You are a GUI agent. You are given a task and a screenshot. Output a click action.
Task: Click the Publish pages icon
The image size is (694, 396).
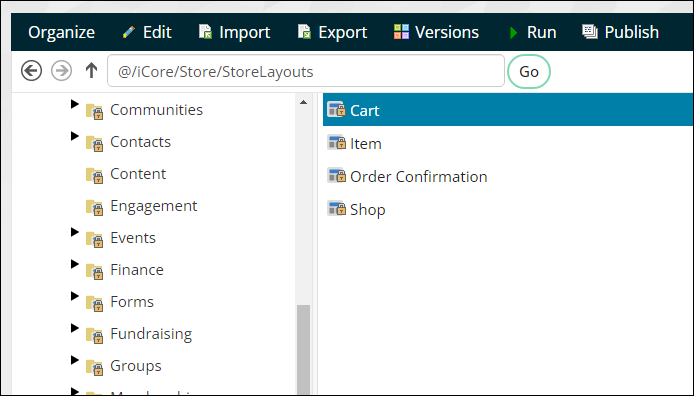[590, 32]
